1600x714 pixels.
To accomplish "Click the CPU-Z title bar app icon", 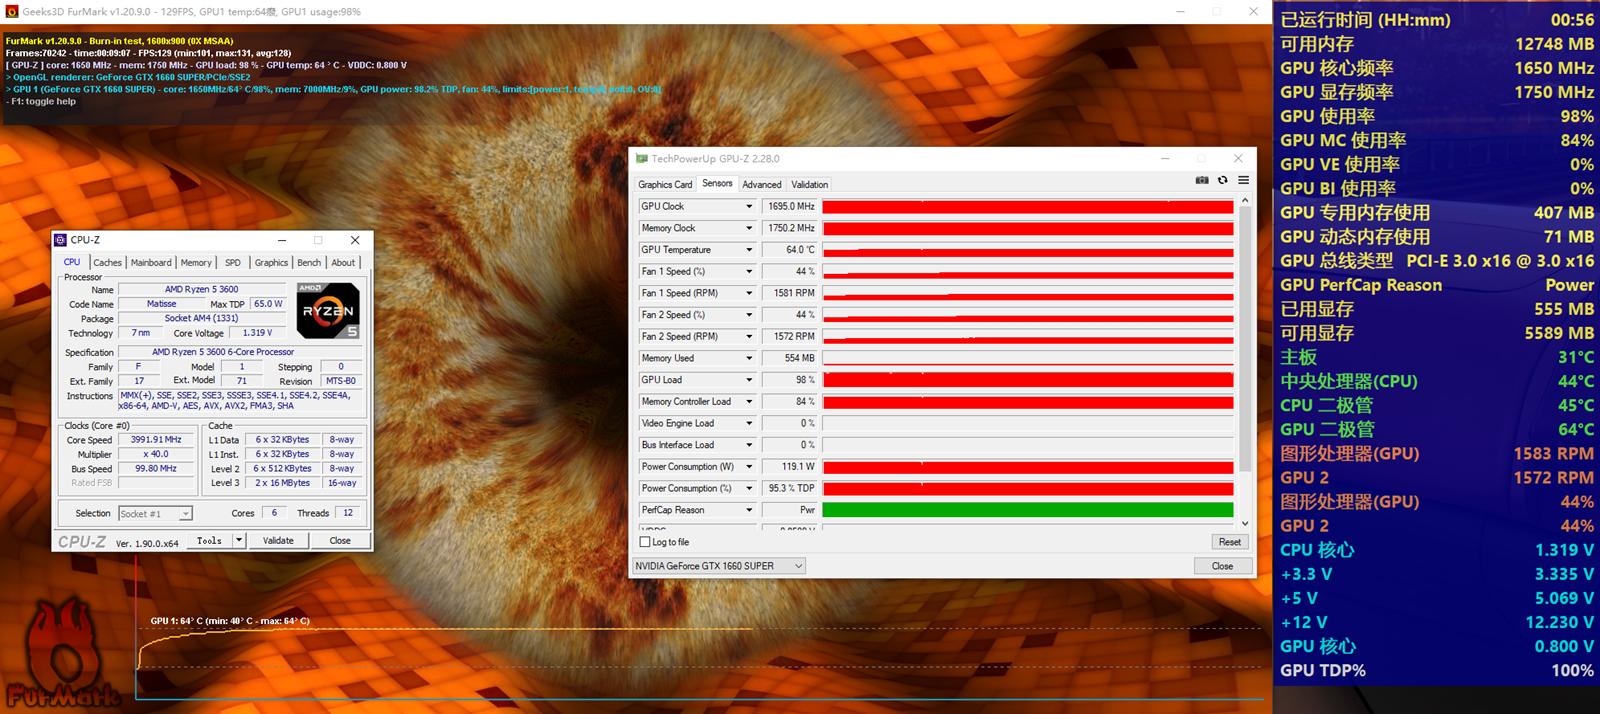I will 60,240.
